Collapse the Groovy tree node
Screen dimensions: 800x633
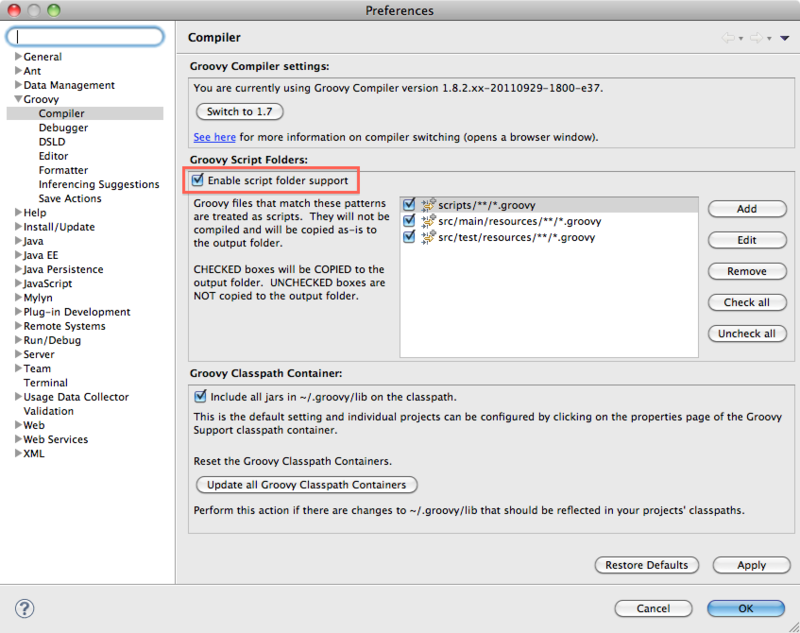point(18,99)
